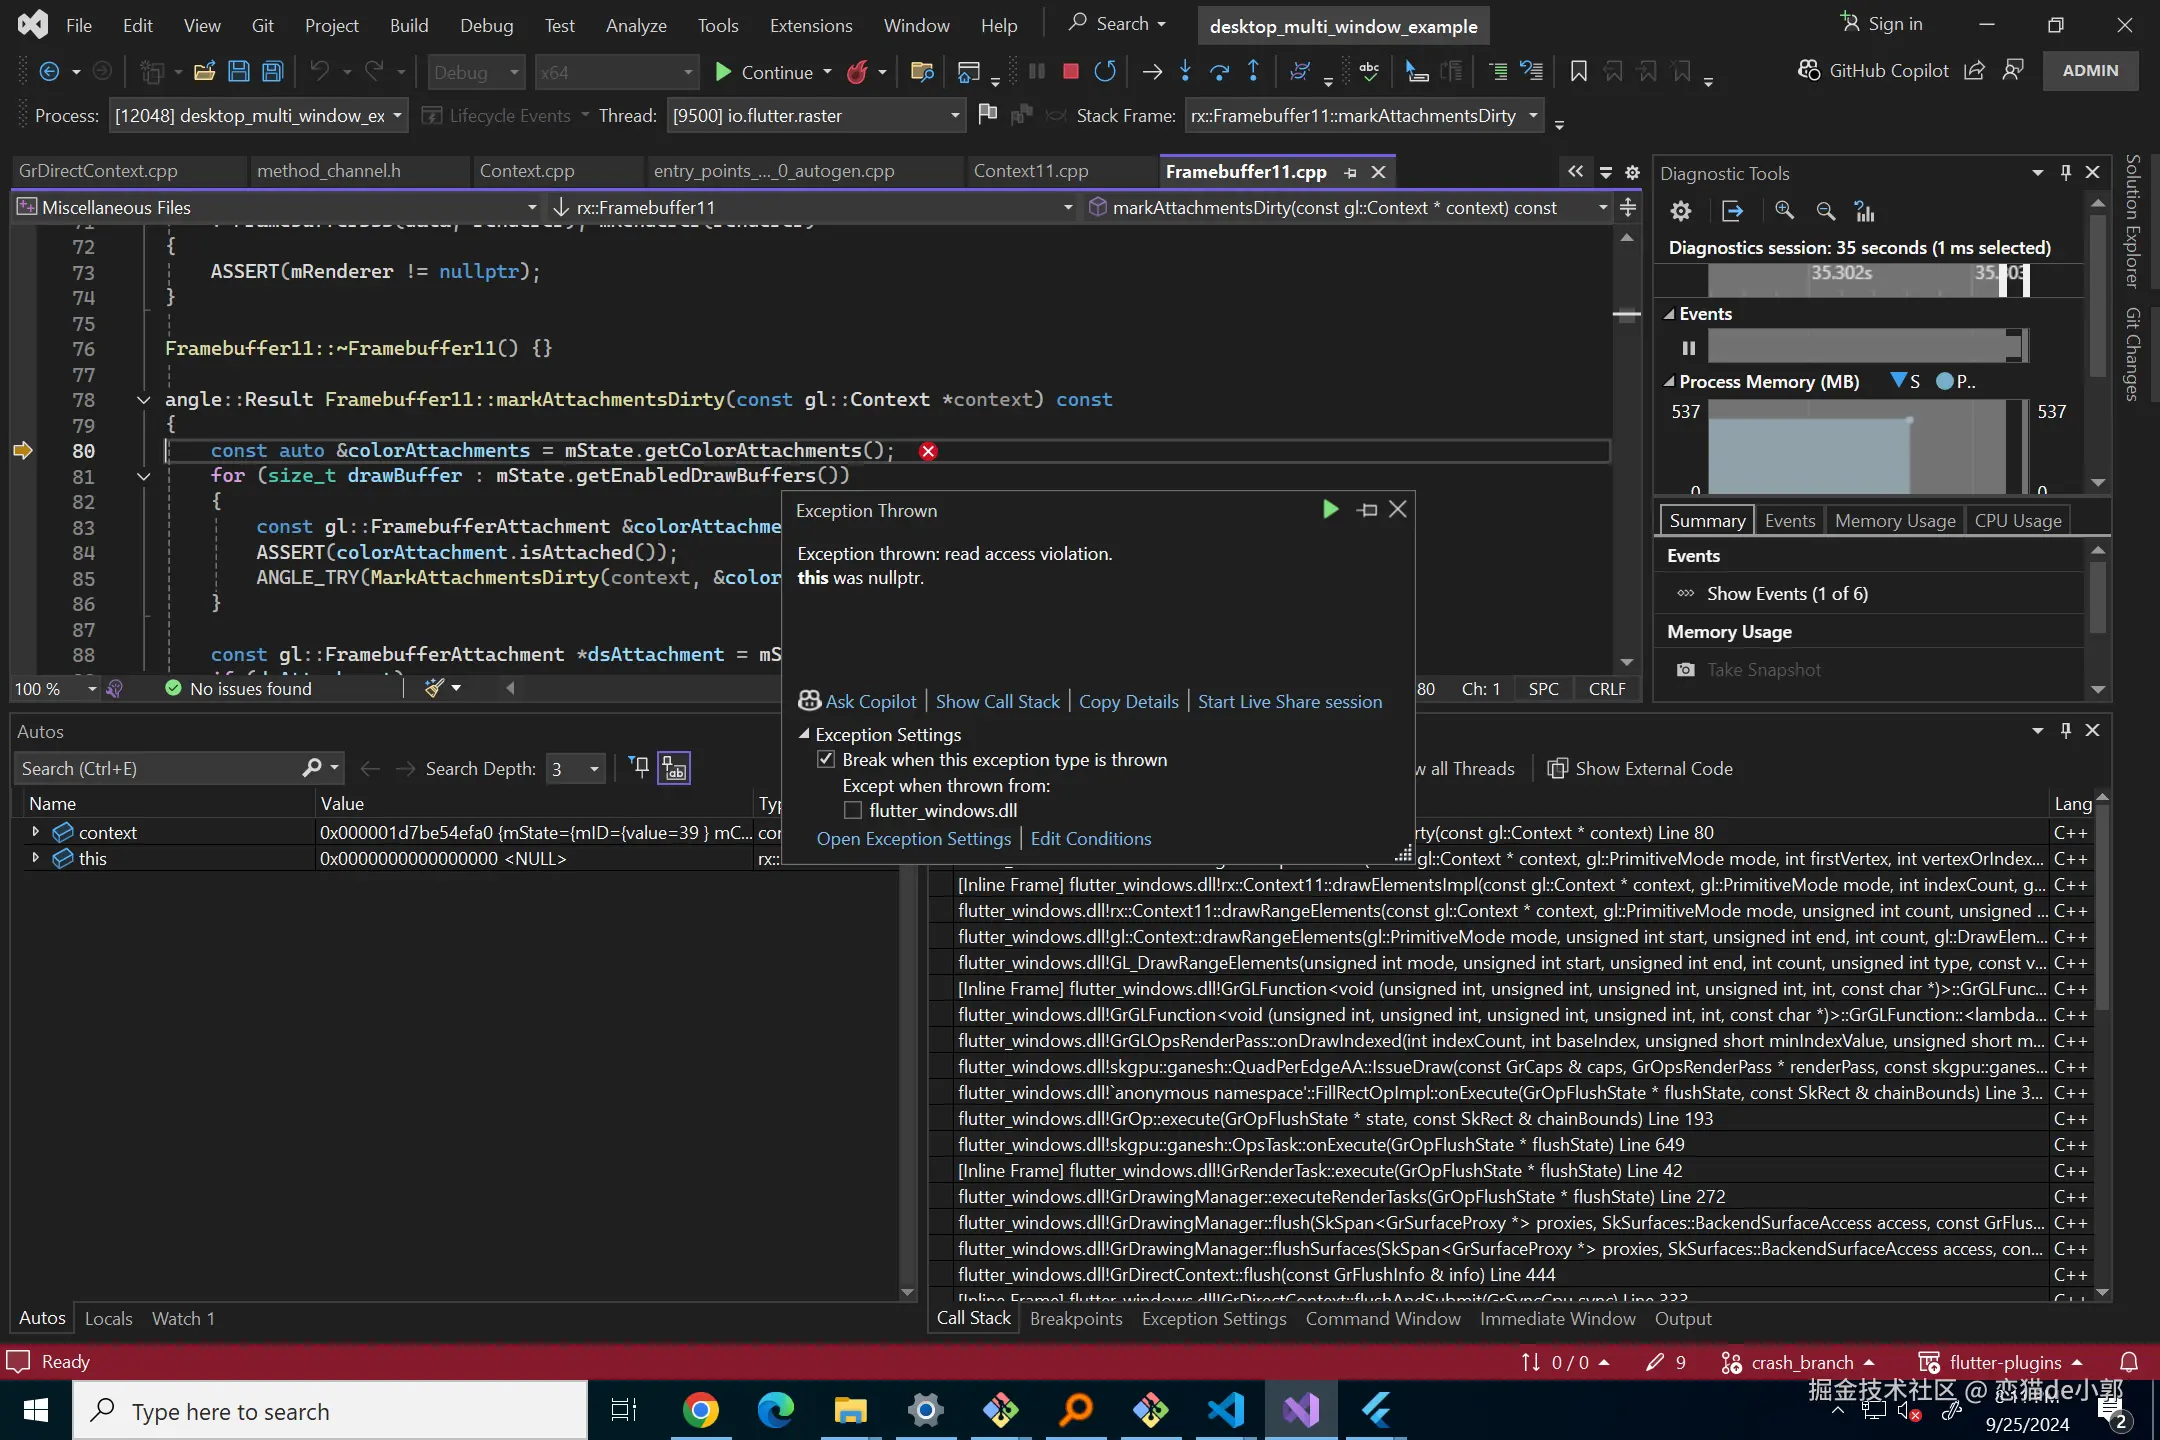
Task: Click the Hot Reload flame icon
Action: tap(857, 72)
